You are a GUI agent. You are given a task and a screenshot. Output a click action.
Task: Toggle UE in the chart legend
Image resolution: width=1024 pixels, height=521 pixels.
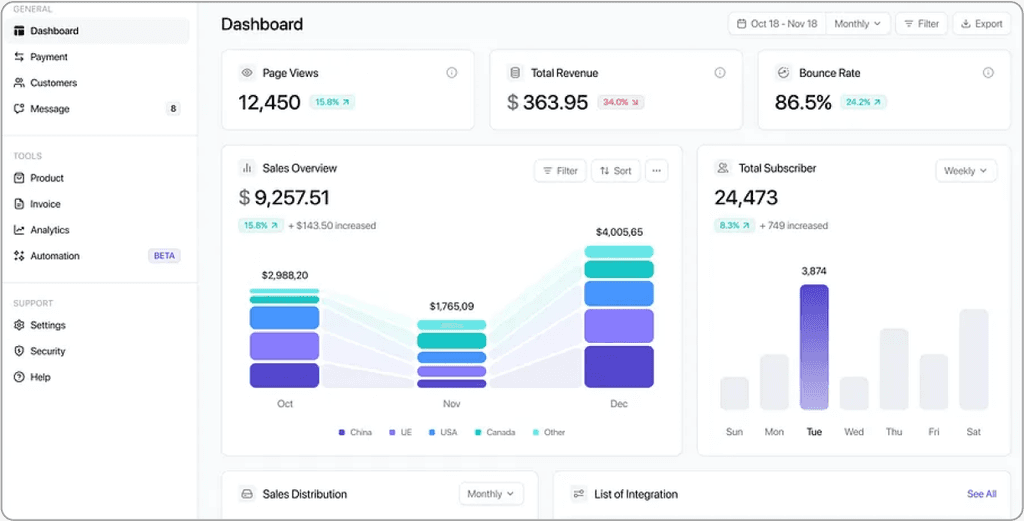pyautogui.click(x=400, y=432)
